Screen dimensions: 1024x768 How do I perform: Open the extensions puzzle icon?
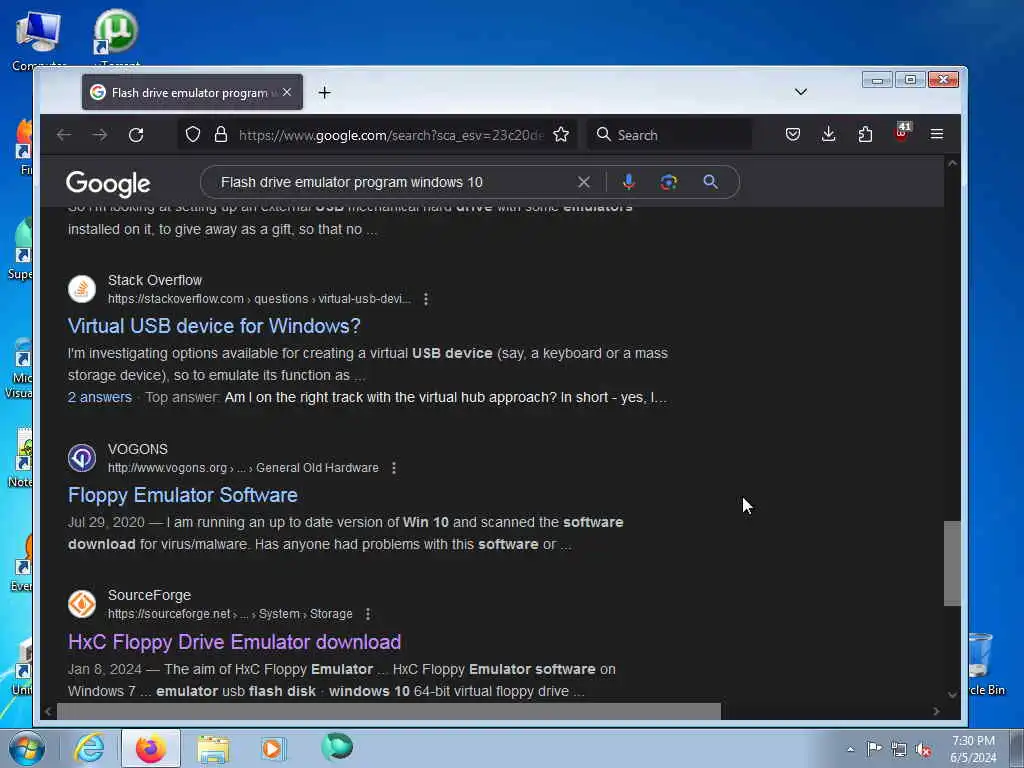(x=865, y=135)
